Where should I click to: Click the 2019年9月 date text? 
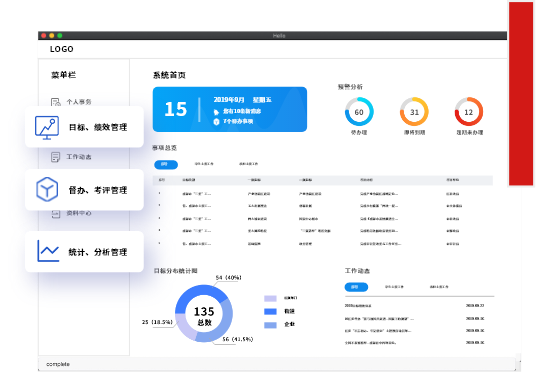click(229, 100)
